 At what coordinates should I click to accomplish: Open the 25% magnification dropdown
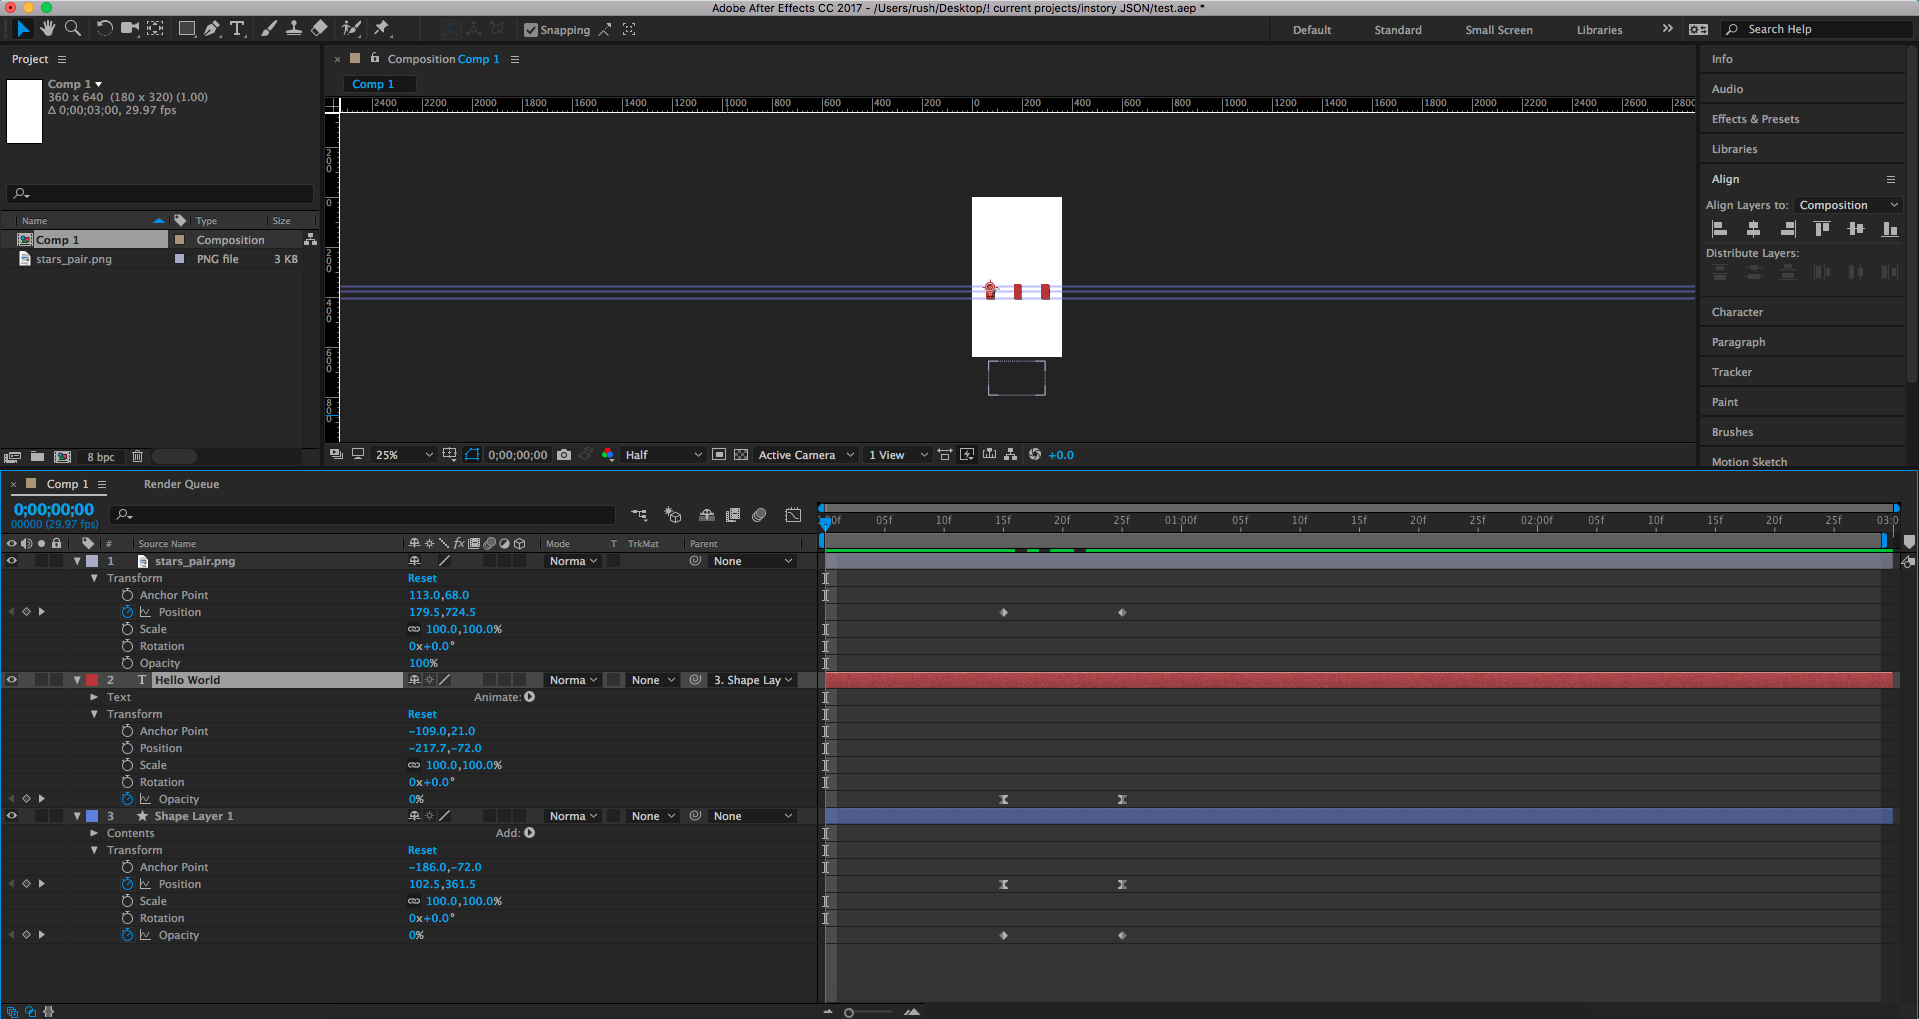click(x=404, y=455)
